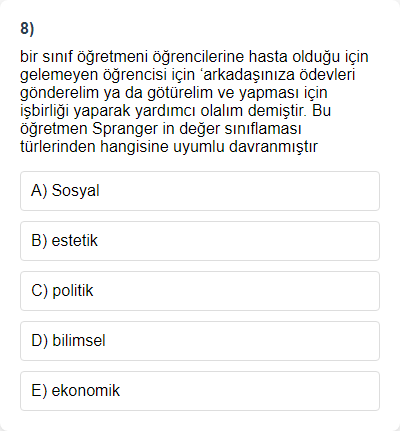Click the question number 8) label
The width and height of the screenshot is (400, 431).
(x=27, y=29)
